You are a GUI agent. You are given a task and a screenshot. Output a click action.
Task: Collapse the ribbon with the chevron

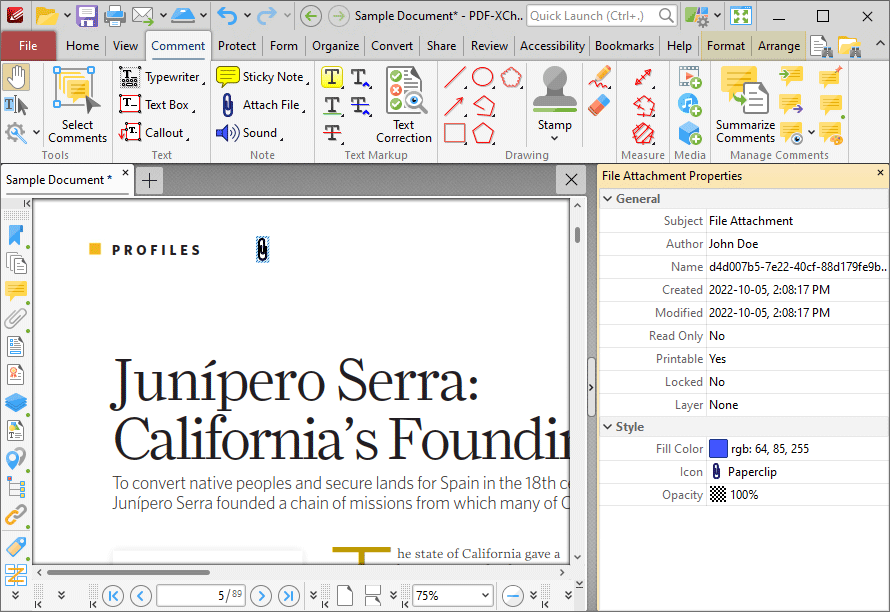click(880, 43)
